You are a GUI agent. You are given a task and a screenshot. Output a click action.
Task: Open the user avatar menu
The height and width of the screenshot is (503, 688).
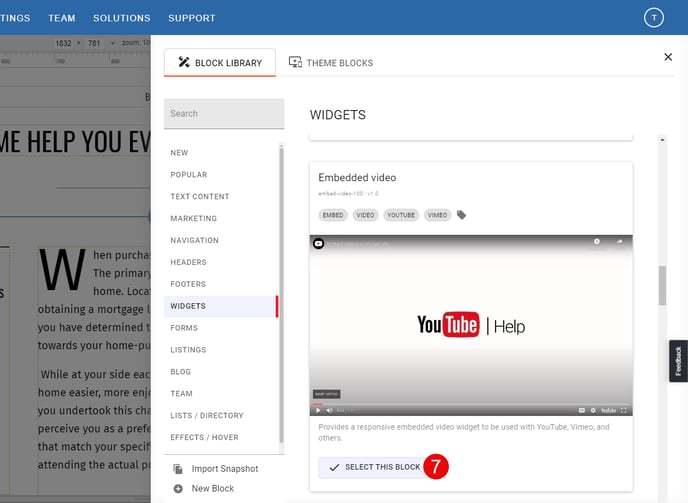coord(654,18)
